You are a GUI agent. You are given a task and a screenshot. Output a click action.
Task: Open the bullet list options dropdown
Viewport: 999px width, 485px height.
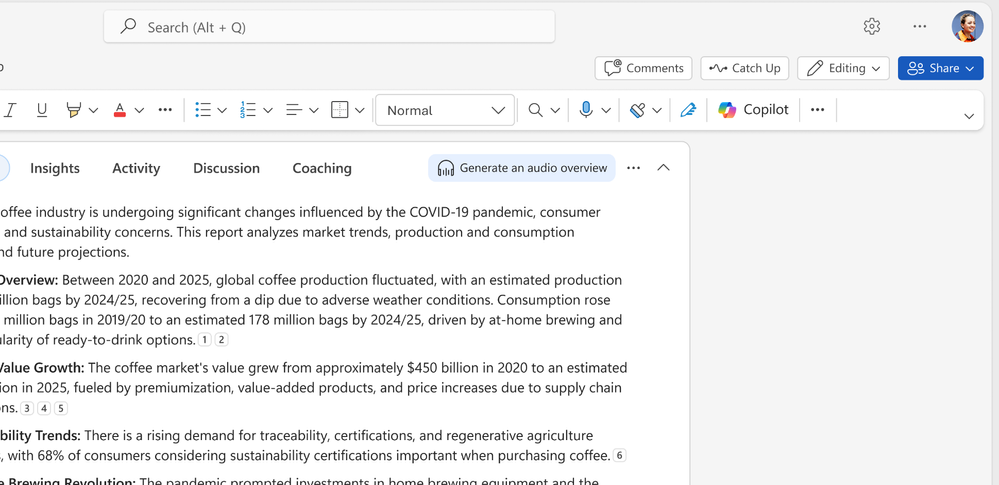pos(222,110)
